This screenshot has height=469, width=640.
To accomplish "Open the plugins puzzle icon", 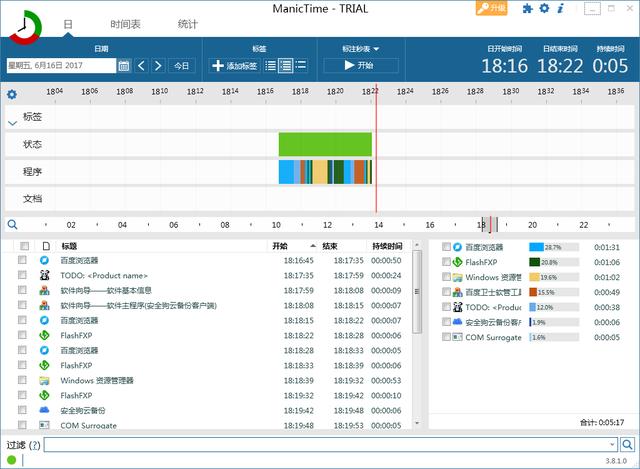I will [x=528, y=8].
